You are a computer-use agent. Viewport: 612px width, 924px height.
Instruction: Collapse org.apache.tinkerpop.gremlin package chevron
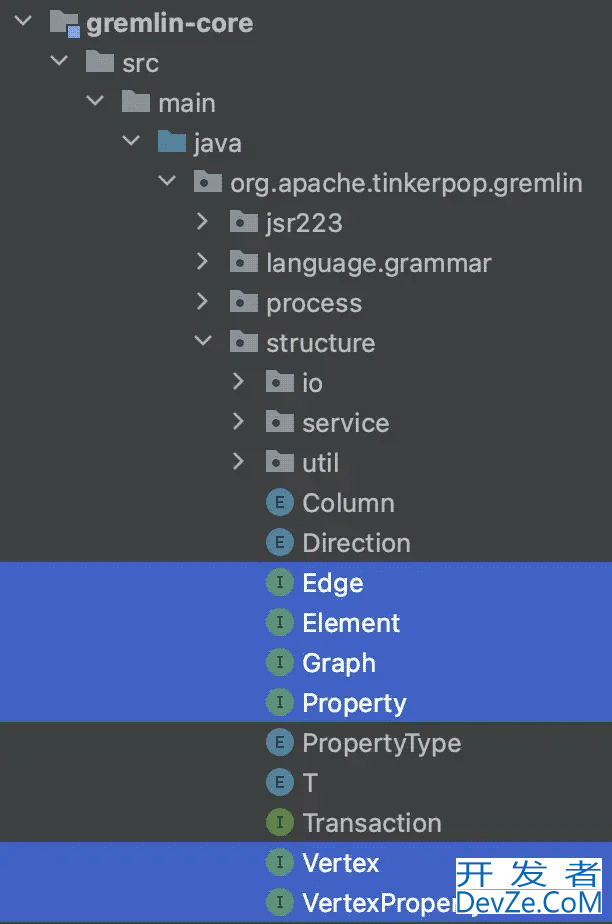coord(168,181)
